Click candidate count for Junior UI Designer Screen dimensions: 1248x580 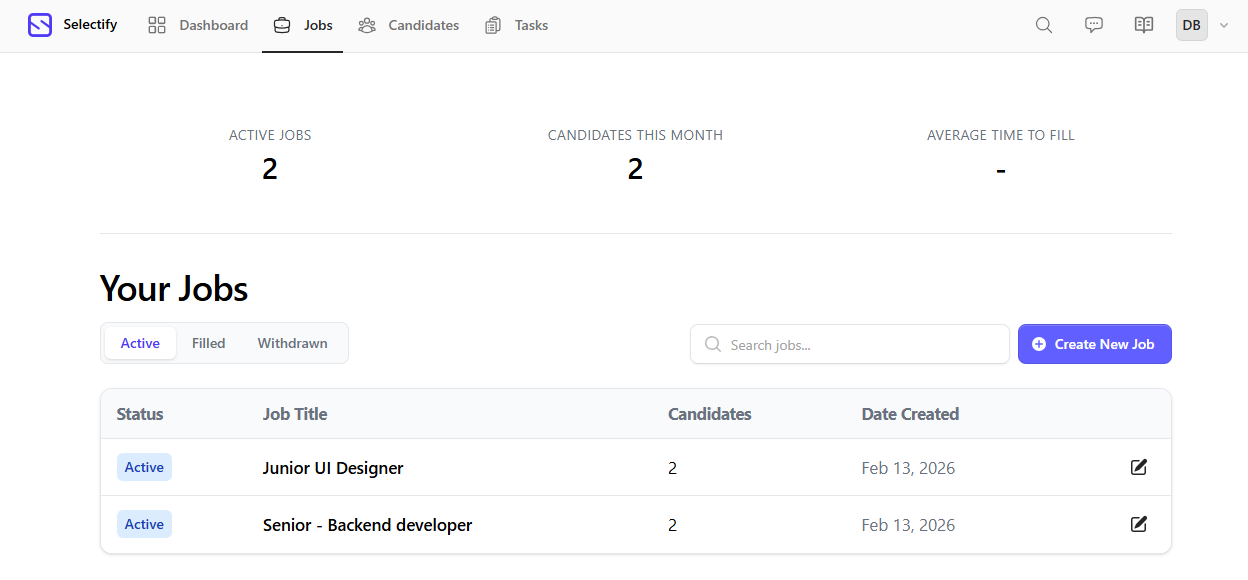click(672, 468)
